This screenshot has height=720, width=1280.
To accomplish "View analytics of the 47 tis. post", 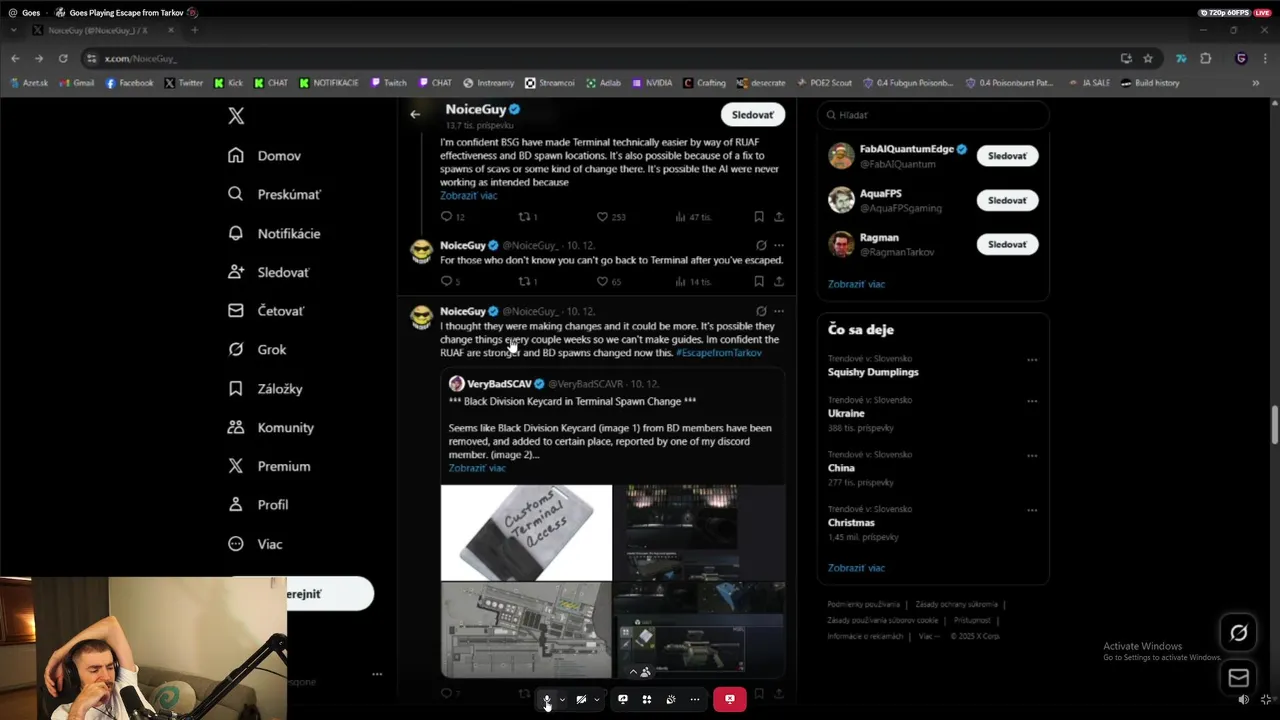I will [693, 217].
